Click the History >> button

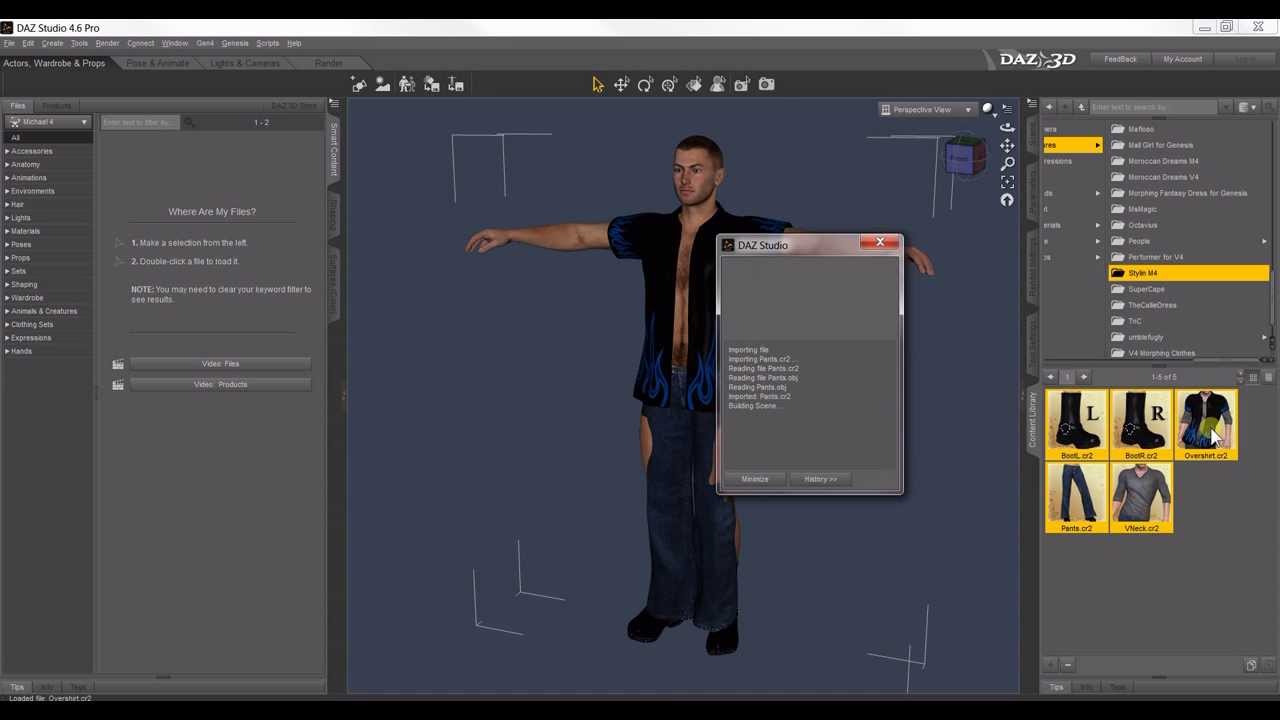(820, 479)
